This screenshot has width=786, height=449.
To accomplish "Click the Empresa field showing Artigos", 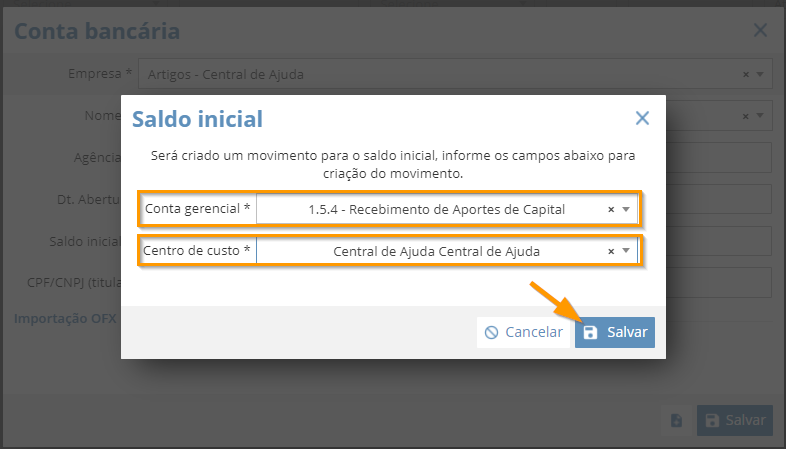I will (455, 74).
